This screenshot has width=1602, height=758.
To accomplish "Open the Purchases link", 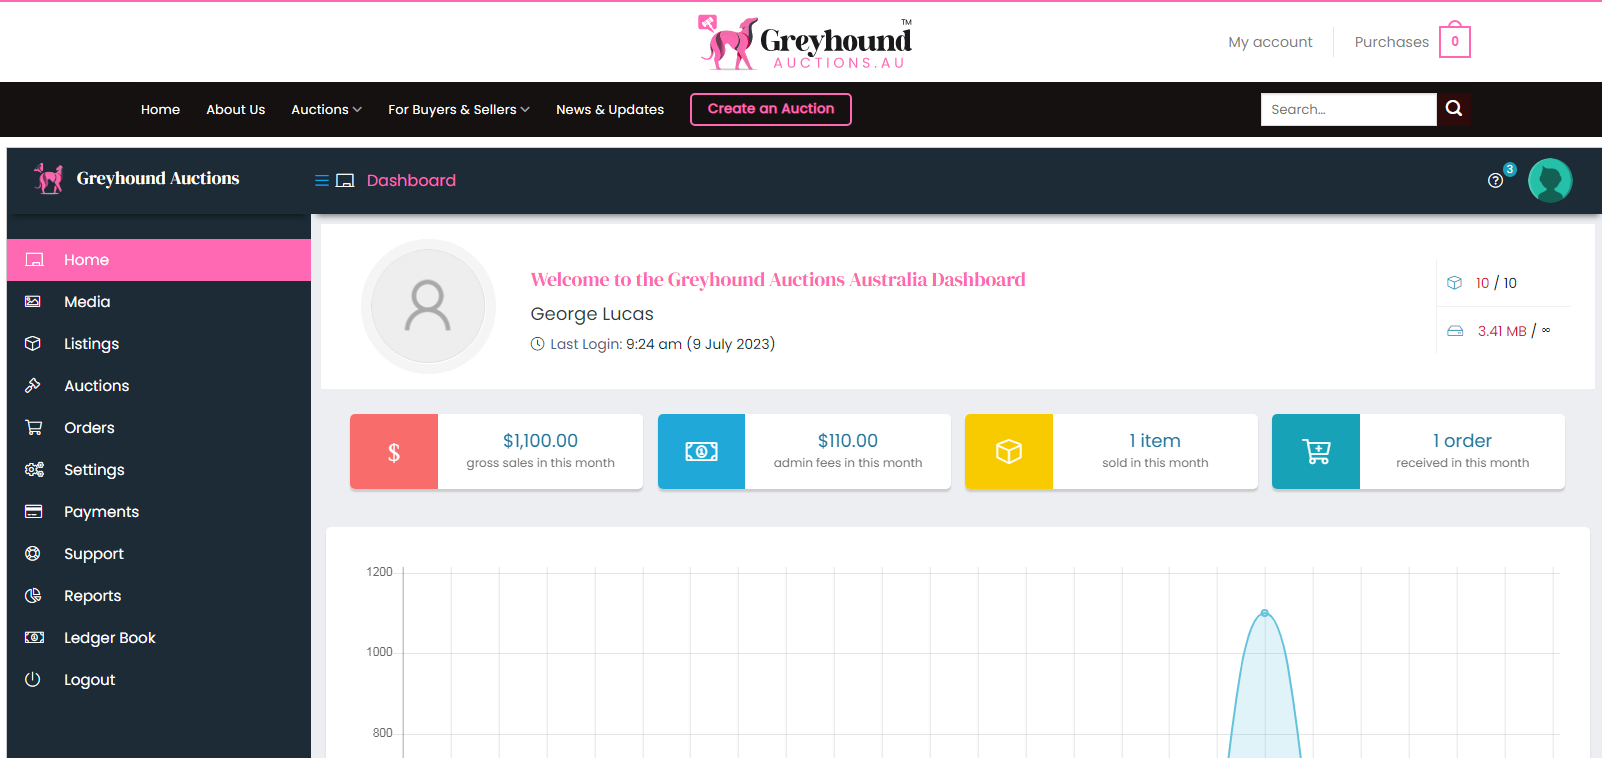I will tap(1391, 42).
